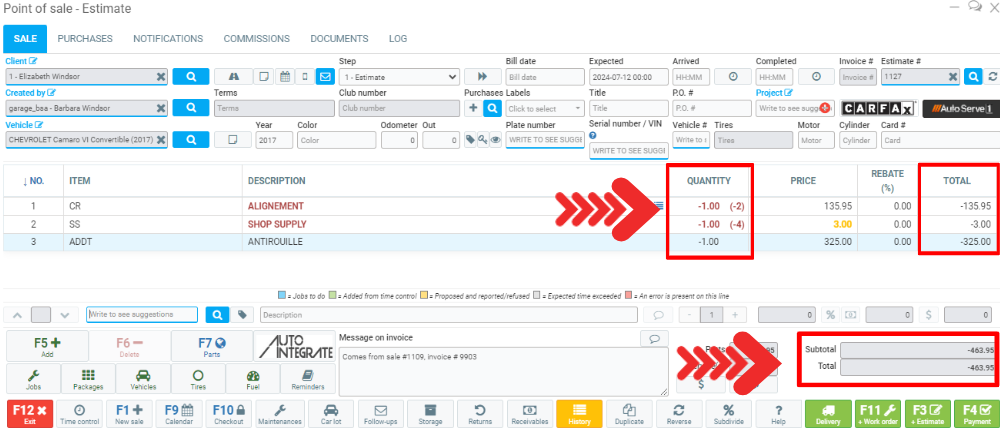Open the Labels 'Click to select' dropdown

(x=545, y=108)
